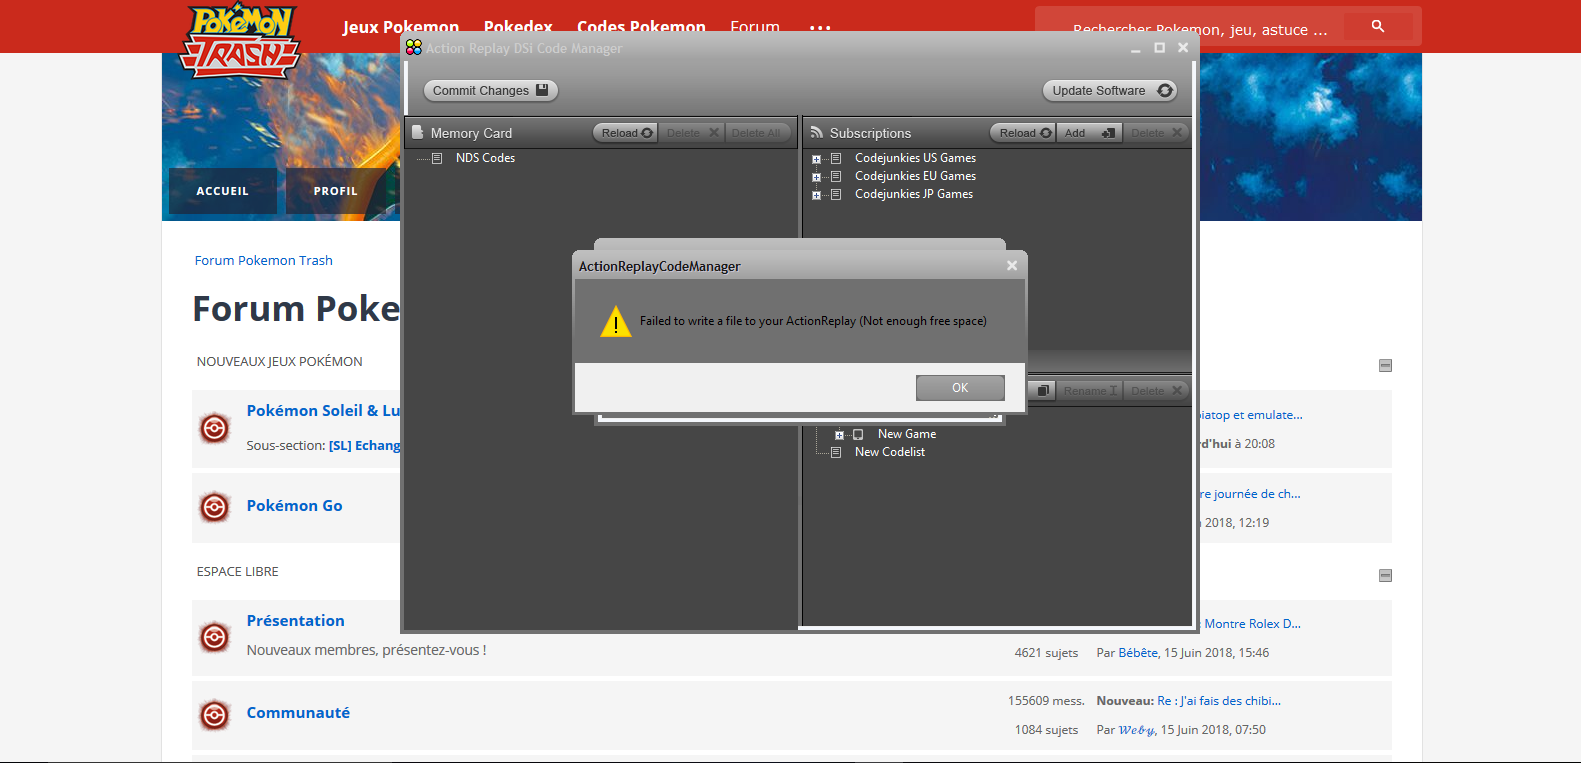Open the Montre Rolex D... post link
Viewport: 1581px width, 763px height.
pyautogui.click(x=1252, y=624)
